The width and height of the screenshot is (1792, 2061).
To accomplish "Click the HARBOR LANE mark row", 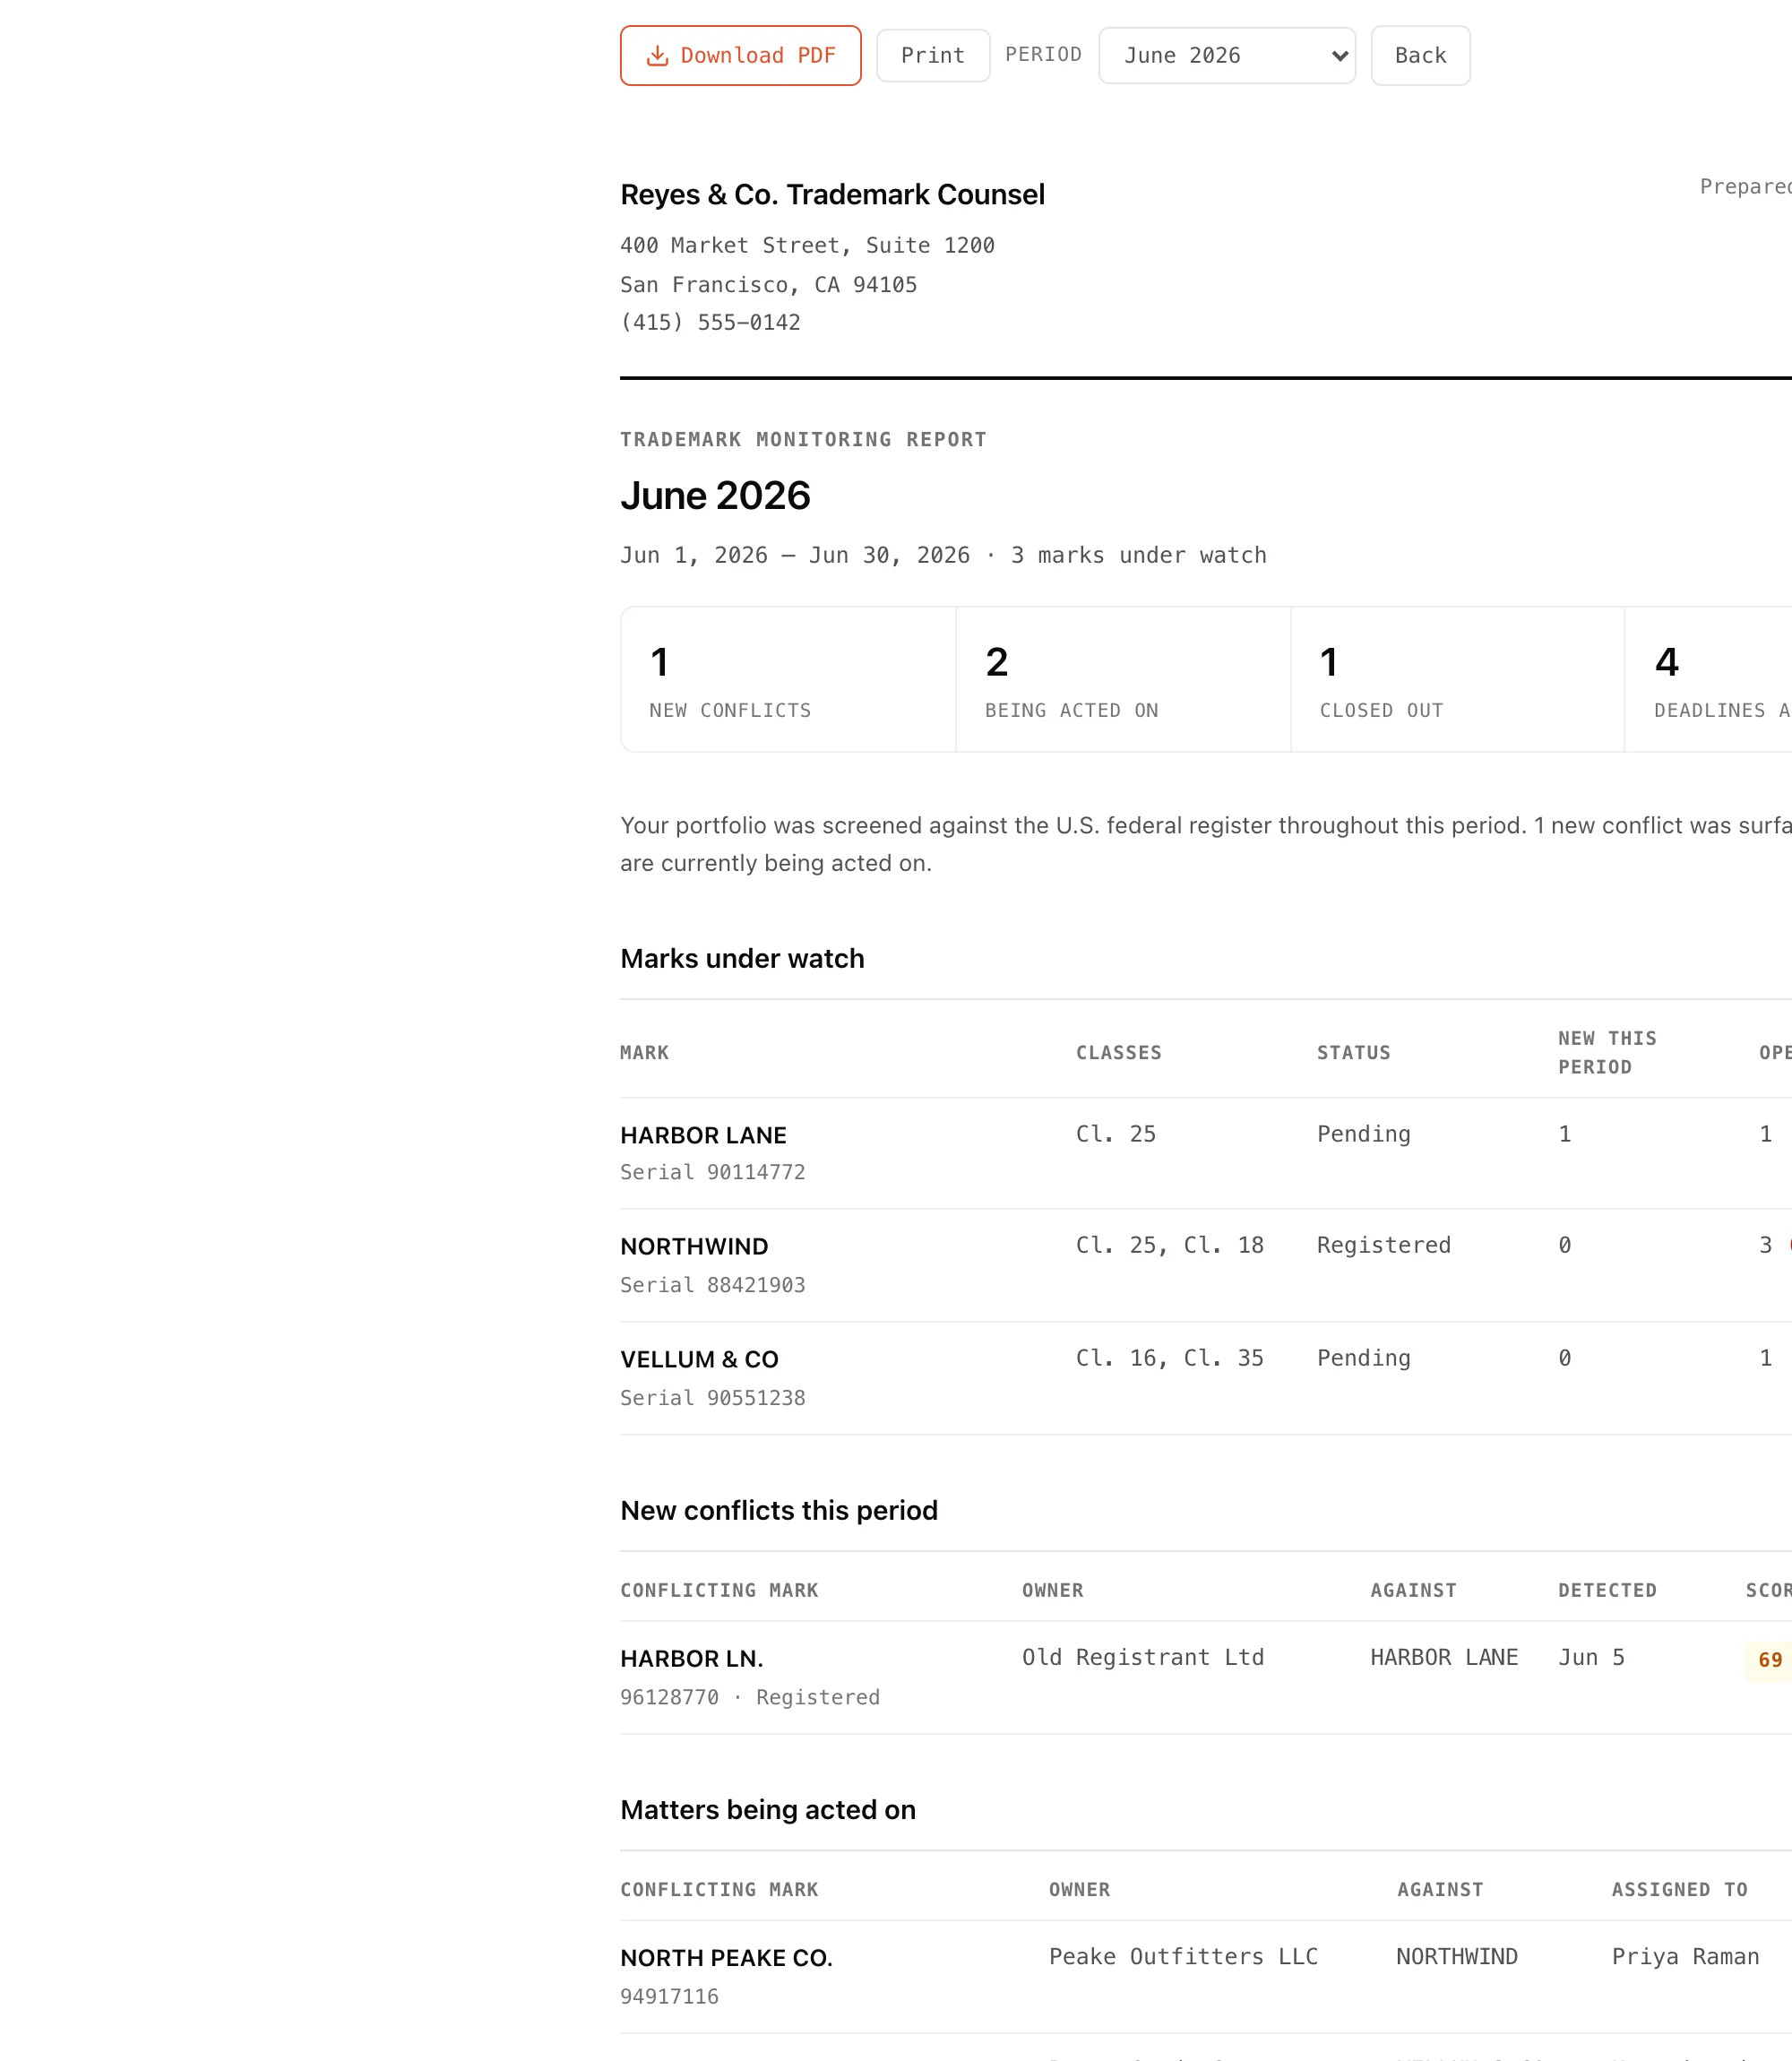I will click(1206, 1154).
